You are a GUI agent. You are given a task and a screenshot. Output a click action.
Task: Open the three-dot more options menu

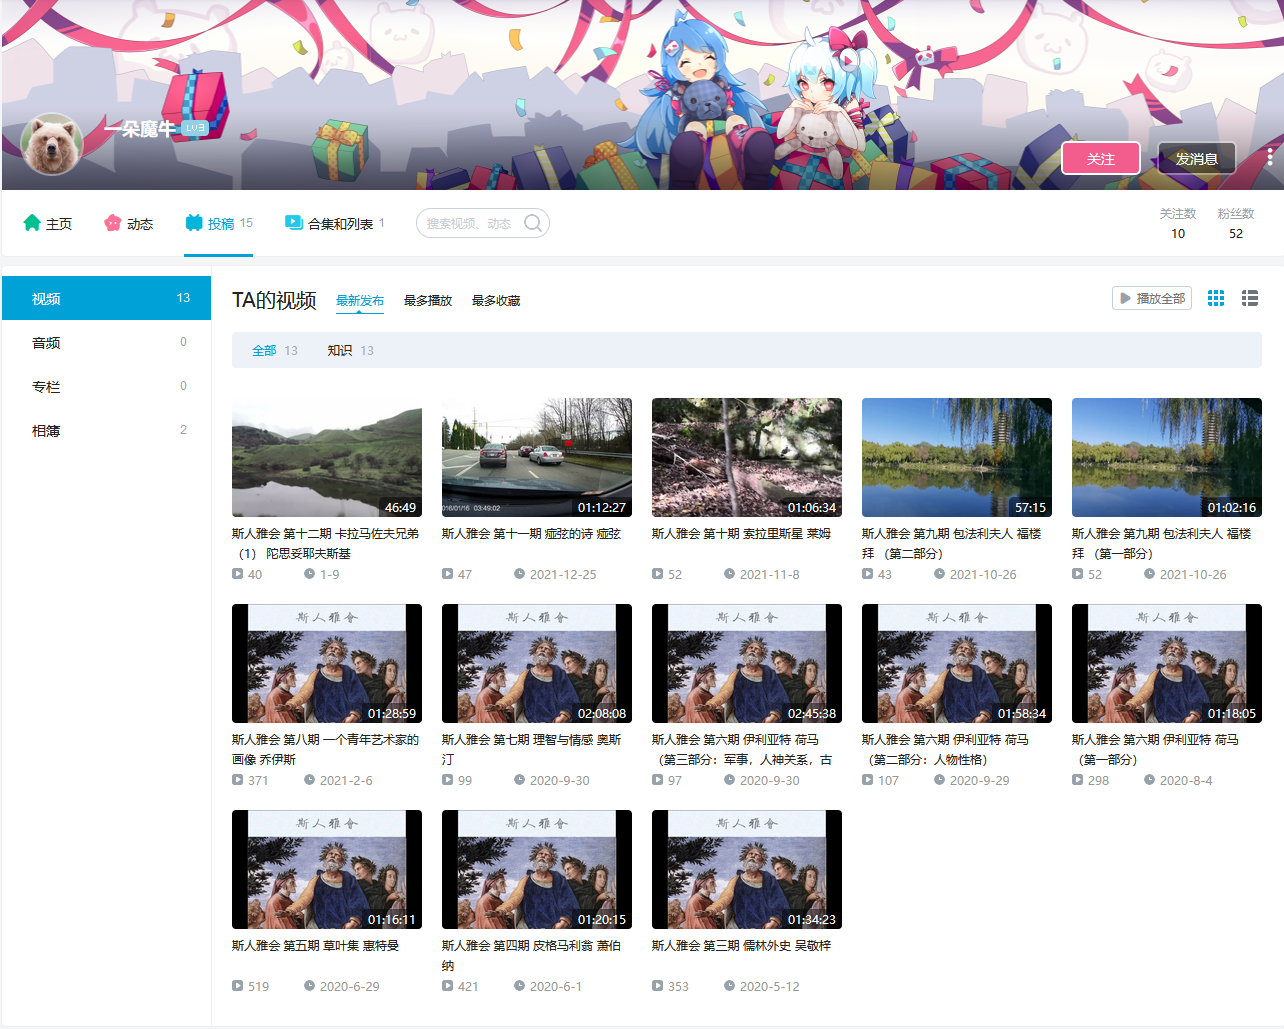tap(1269, 157)
